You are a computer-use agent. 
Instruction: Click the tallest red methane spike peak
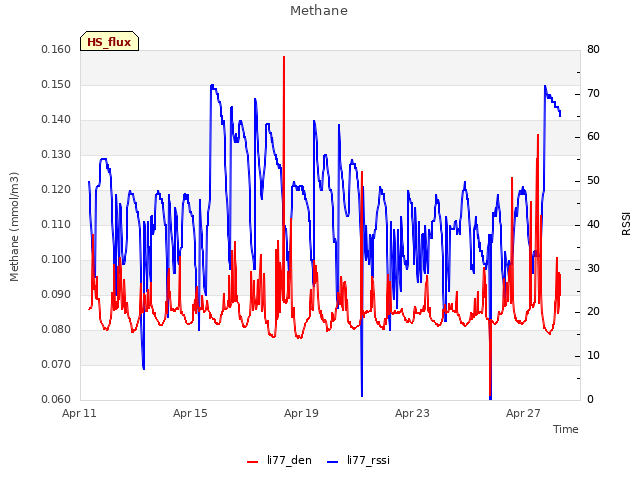(x=284, y=58)
